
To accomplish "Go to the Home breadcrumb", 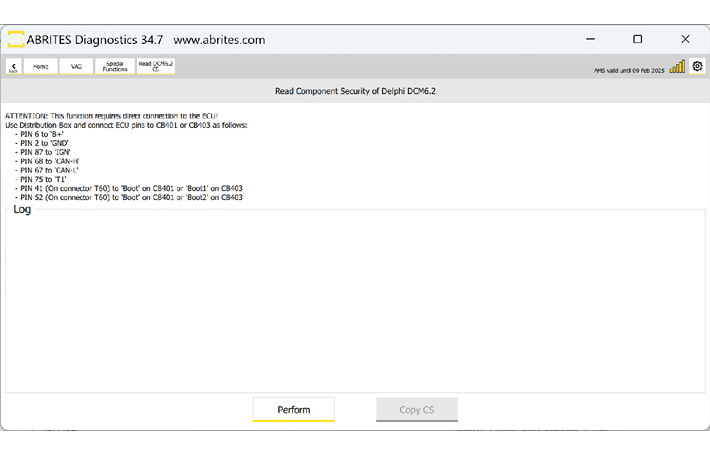I will point(40,67).
